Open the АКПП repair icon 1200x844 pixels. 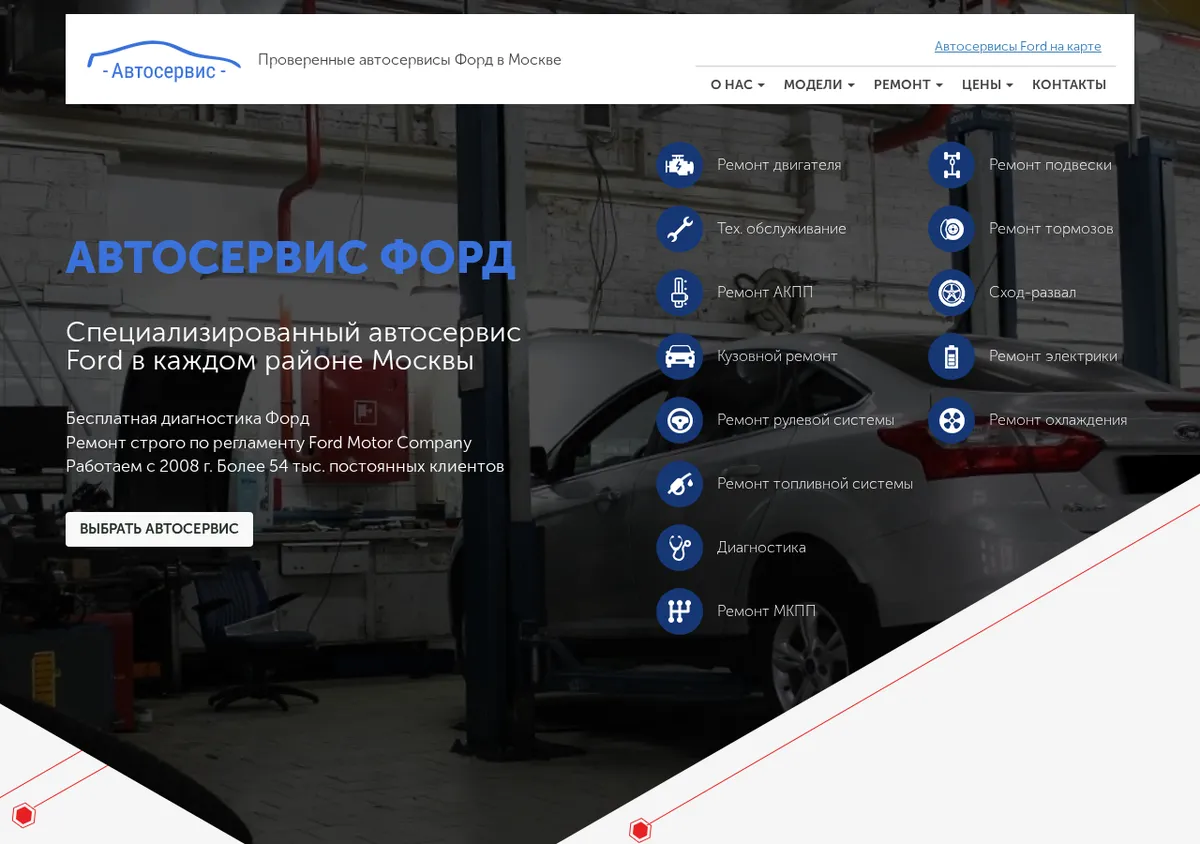680,293
